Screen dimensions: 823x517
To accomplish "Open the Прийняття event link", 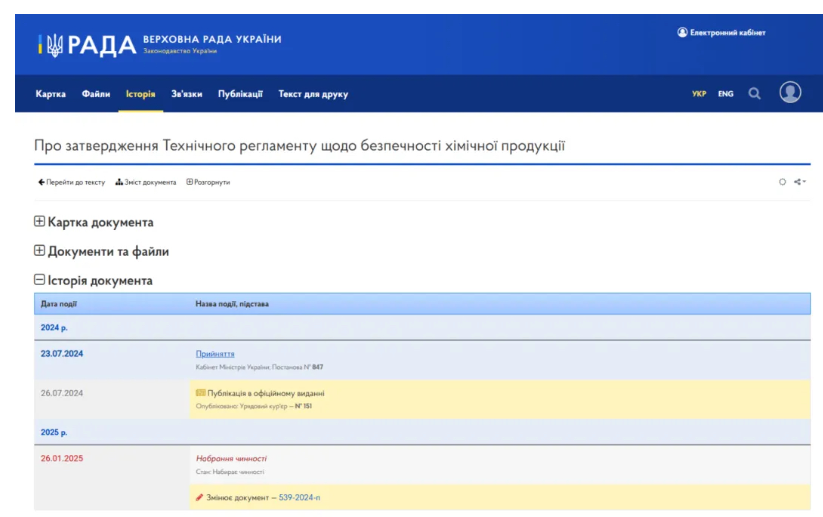I will click(x=215, y=354).
